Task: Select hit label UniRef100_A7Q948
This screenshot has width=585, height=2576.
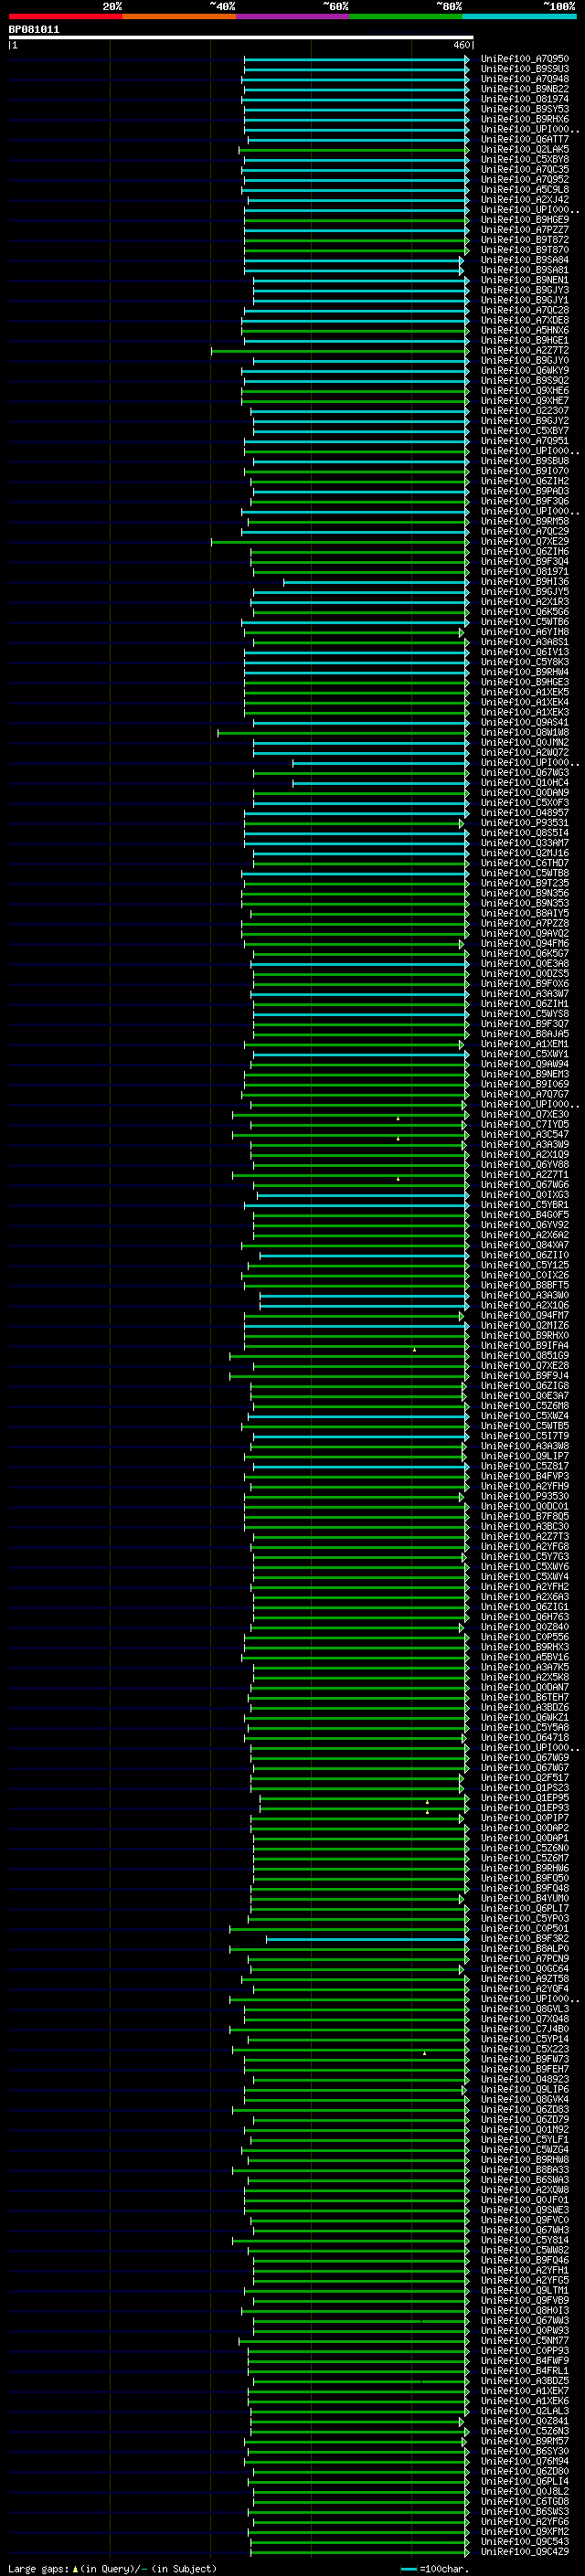Action: [524, 79]
